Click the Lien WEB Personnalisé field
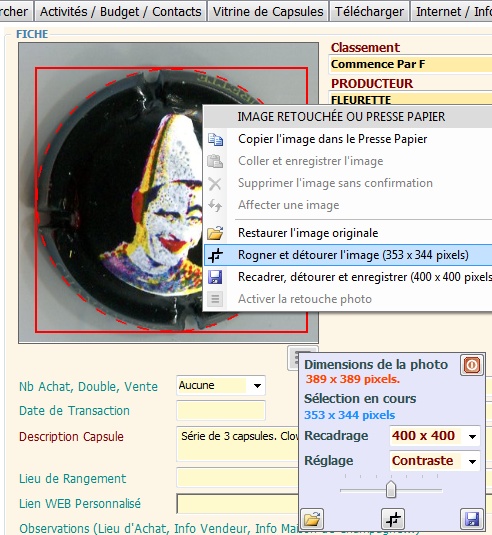The width and height of the screenshot is (492, 535). [237, 504]
